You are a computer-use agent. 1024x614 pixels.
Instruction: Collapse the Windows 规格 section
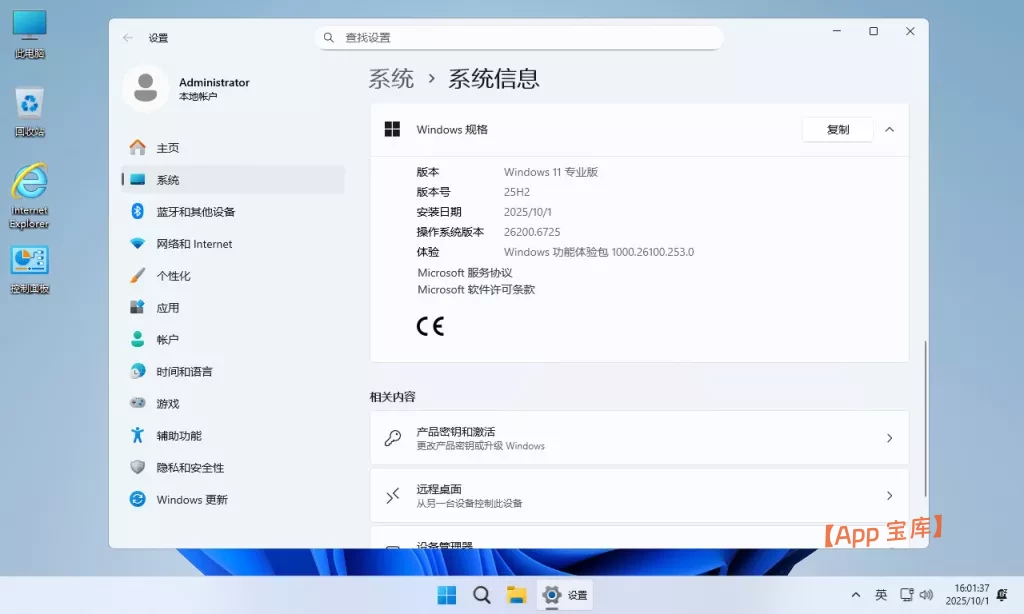point(889,129)
